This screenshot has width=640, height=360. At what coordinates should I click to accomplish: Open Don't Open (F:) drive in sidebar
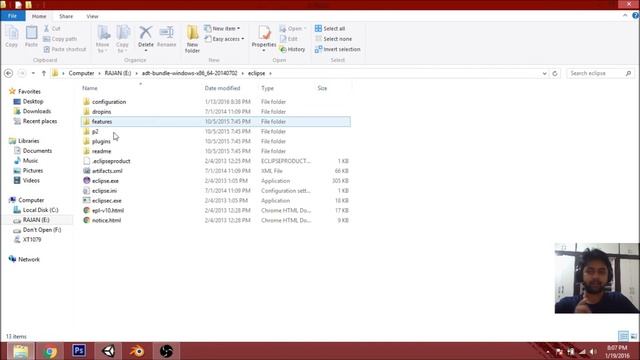click(x=37, y=230)
